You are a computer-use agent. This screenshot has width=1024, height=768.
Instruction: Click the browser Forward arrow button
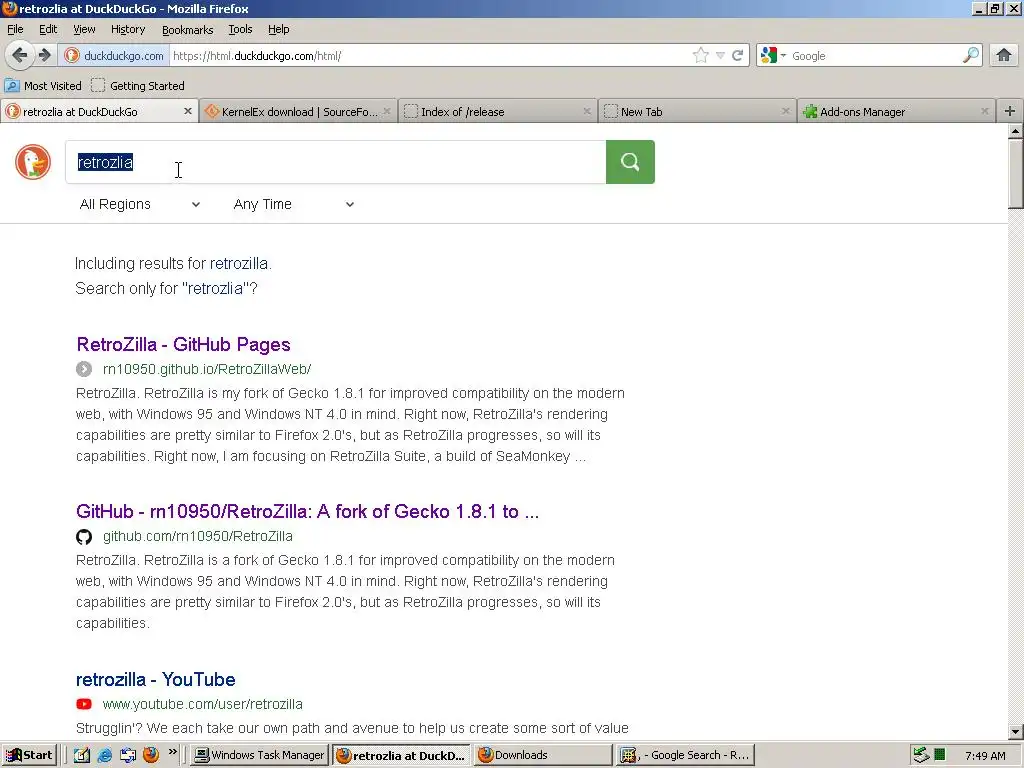coord(44,56)
